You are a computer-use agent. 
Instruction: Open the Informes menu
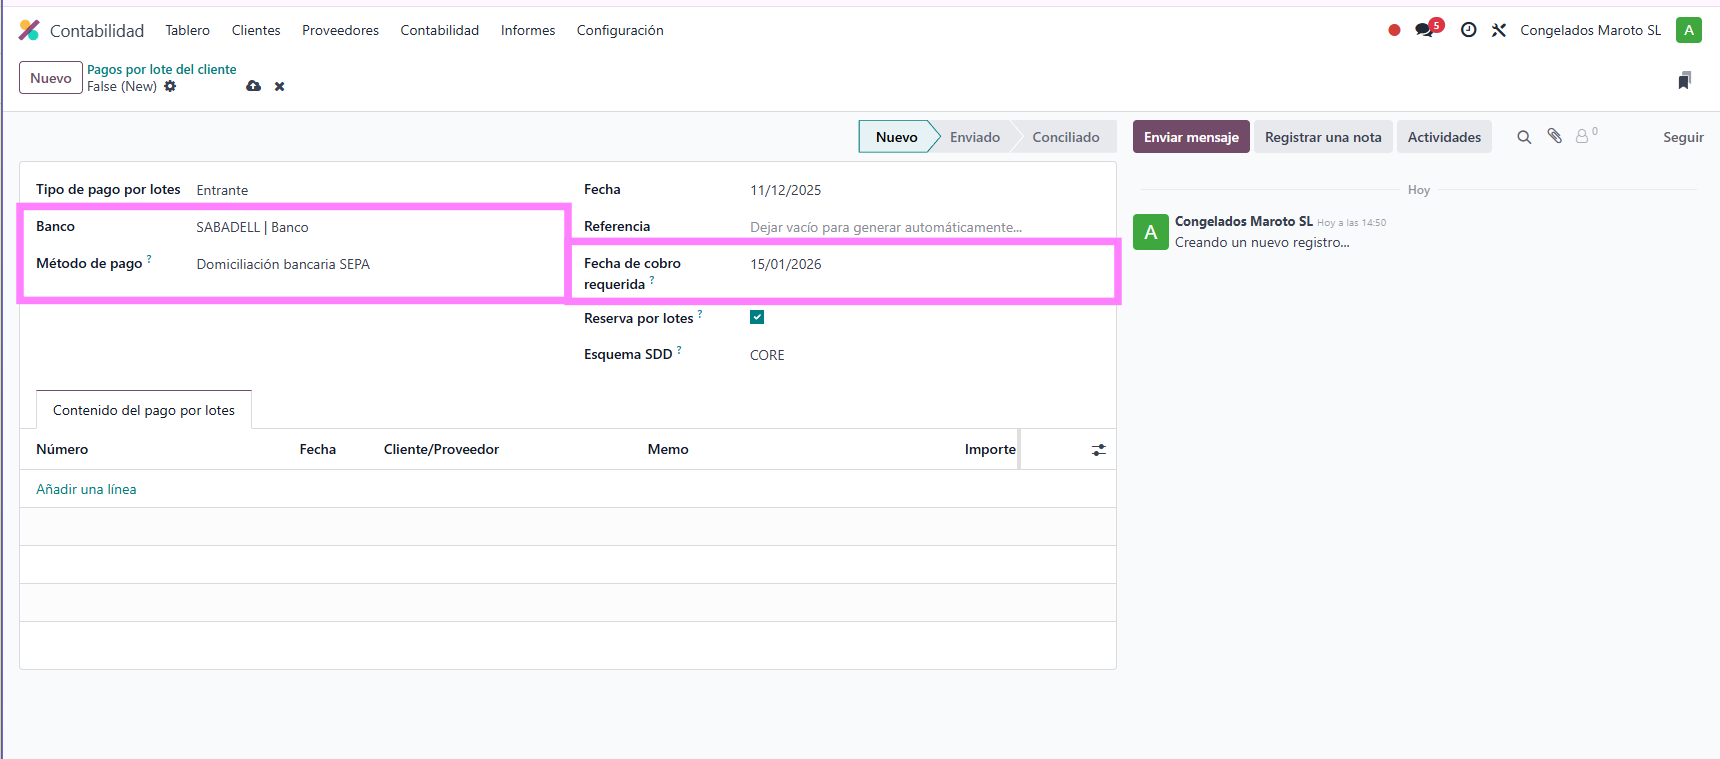pos(527,30)
